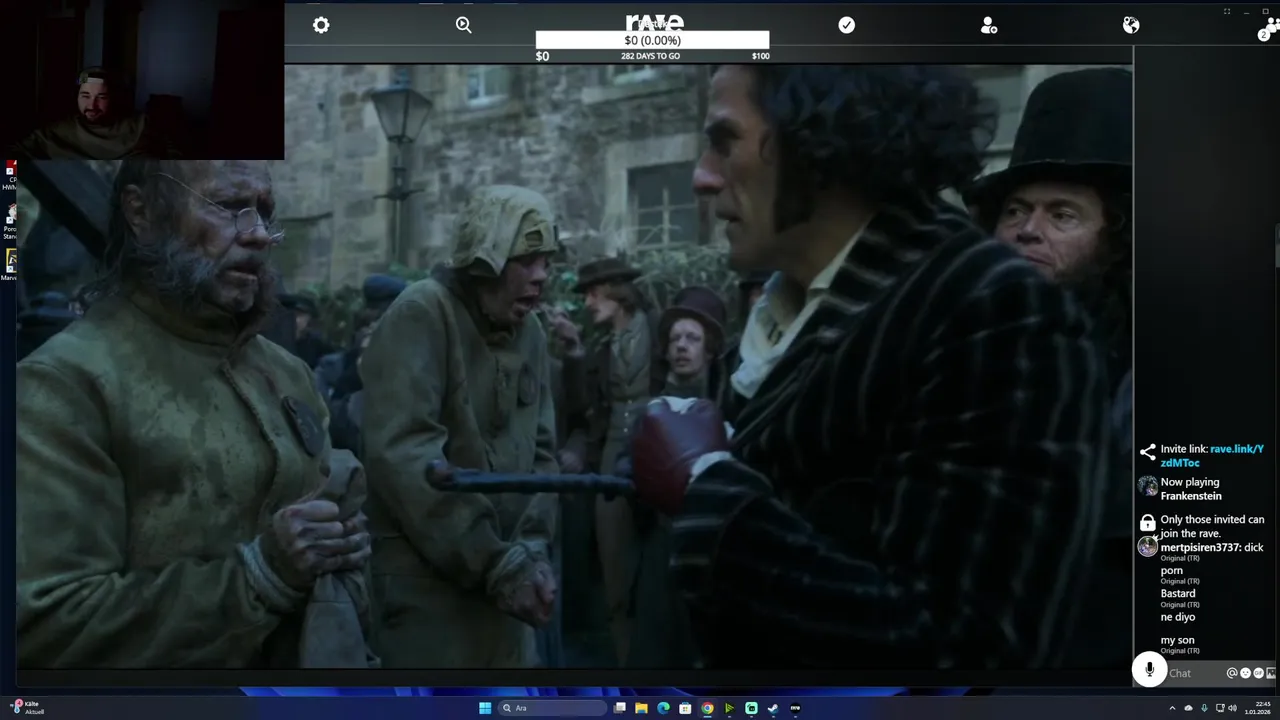Click the @ mention icon in chat box
The image size is (1280, 720).
1232,673
